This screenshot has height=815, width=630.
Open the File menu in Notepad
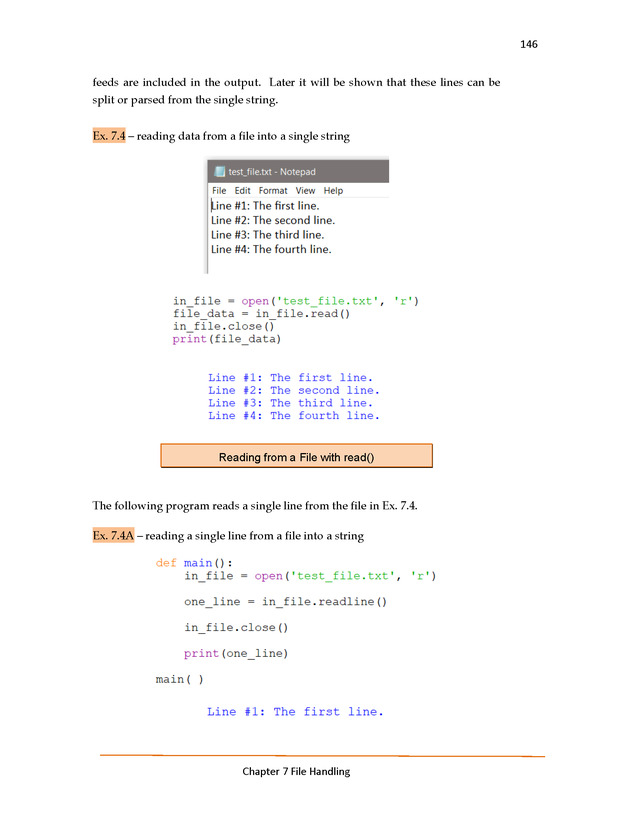219,191
